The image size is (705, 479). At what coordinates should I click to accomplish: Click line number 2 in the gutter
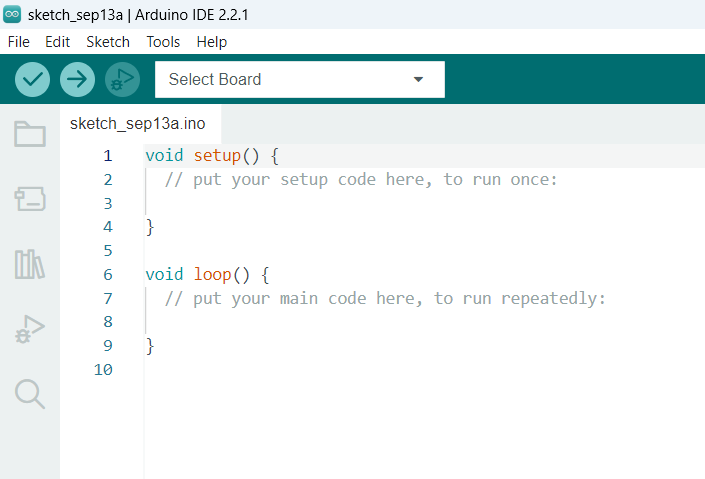108,179
